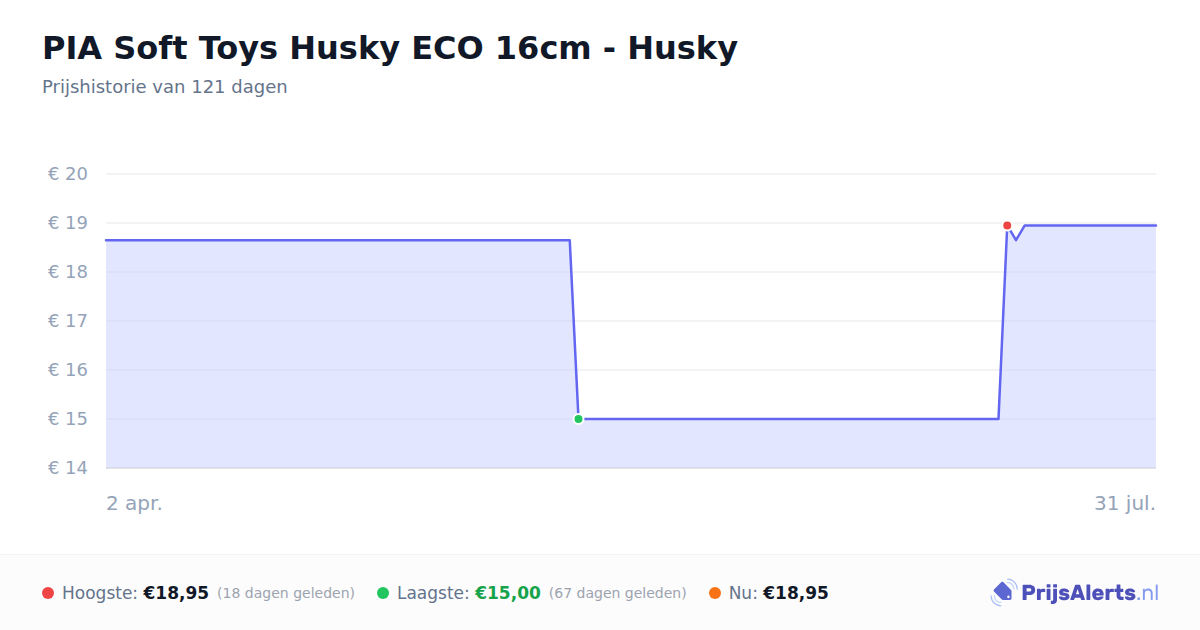Click the green Laagste legend dot

(x=383, y=593)
